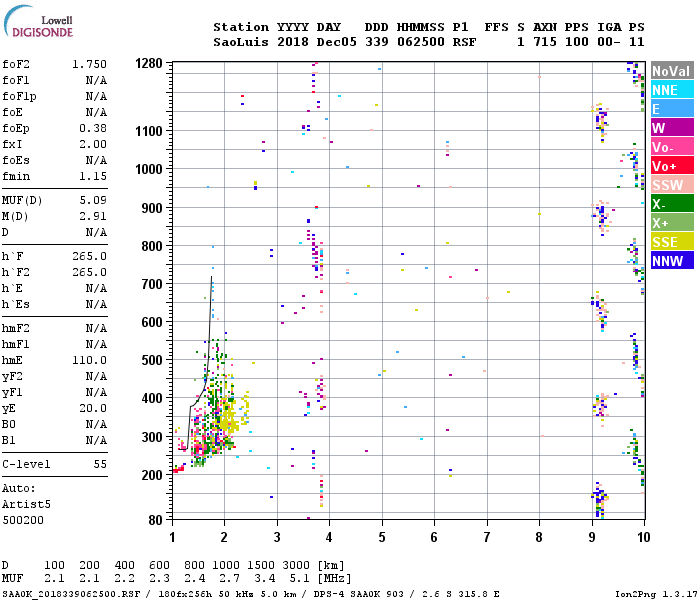Click the 700 height axis label
The width and height of the screenshot is (700, 600).
point(152,284)
